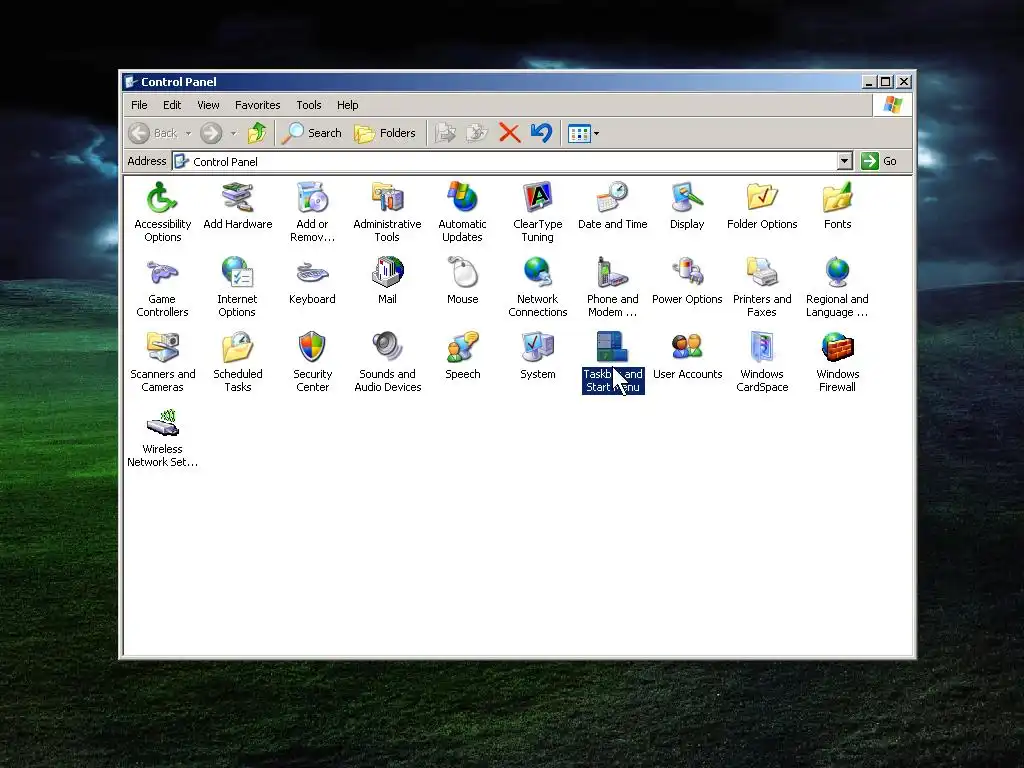Viewport: 1024px width, 768px height.
Task: Open the Mail applet icon
Action: coord(387,272)
